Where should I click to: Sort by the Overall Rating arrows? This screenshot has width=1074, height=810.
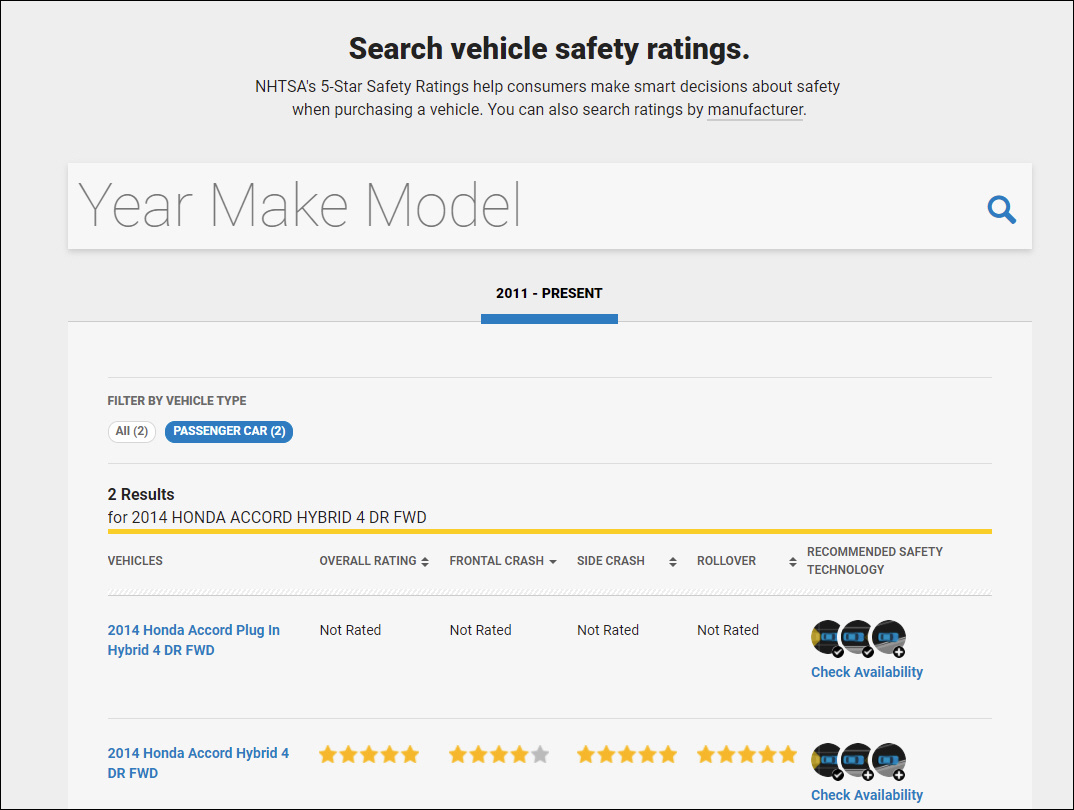coord(425,561)
